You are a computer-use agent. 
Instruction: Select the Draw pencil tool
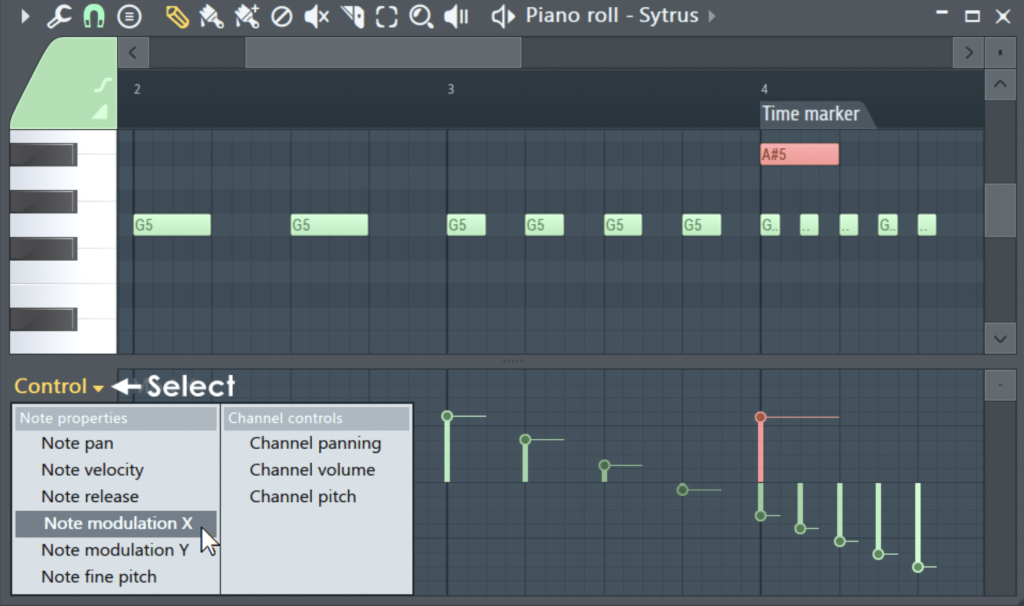176,16
